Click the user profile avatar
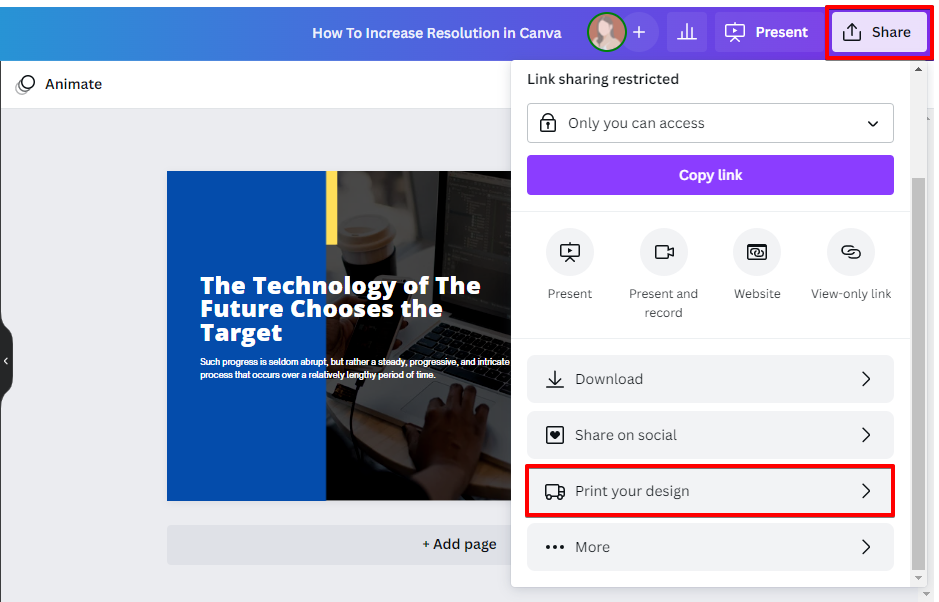This screenshot has width=939, height=602. coord(606,32)
